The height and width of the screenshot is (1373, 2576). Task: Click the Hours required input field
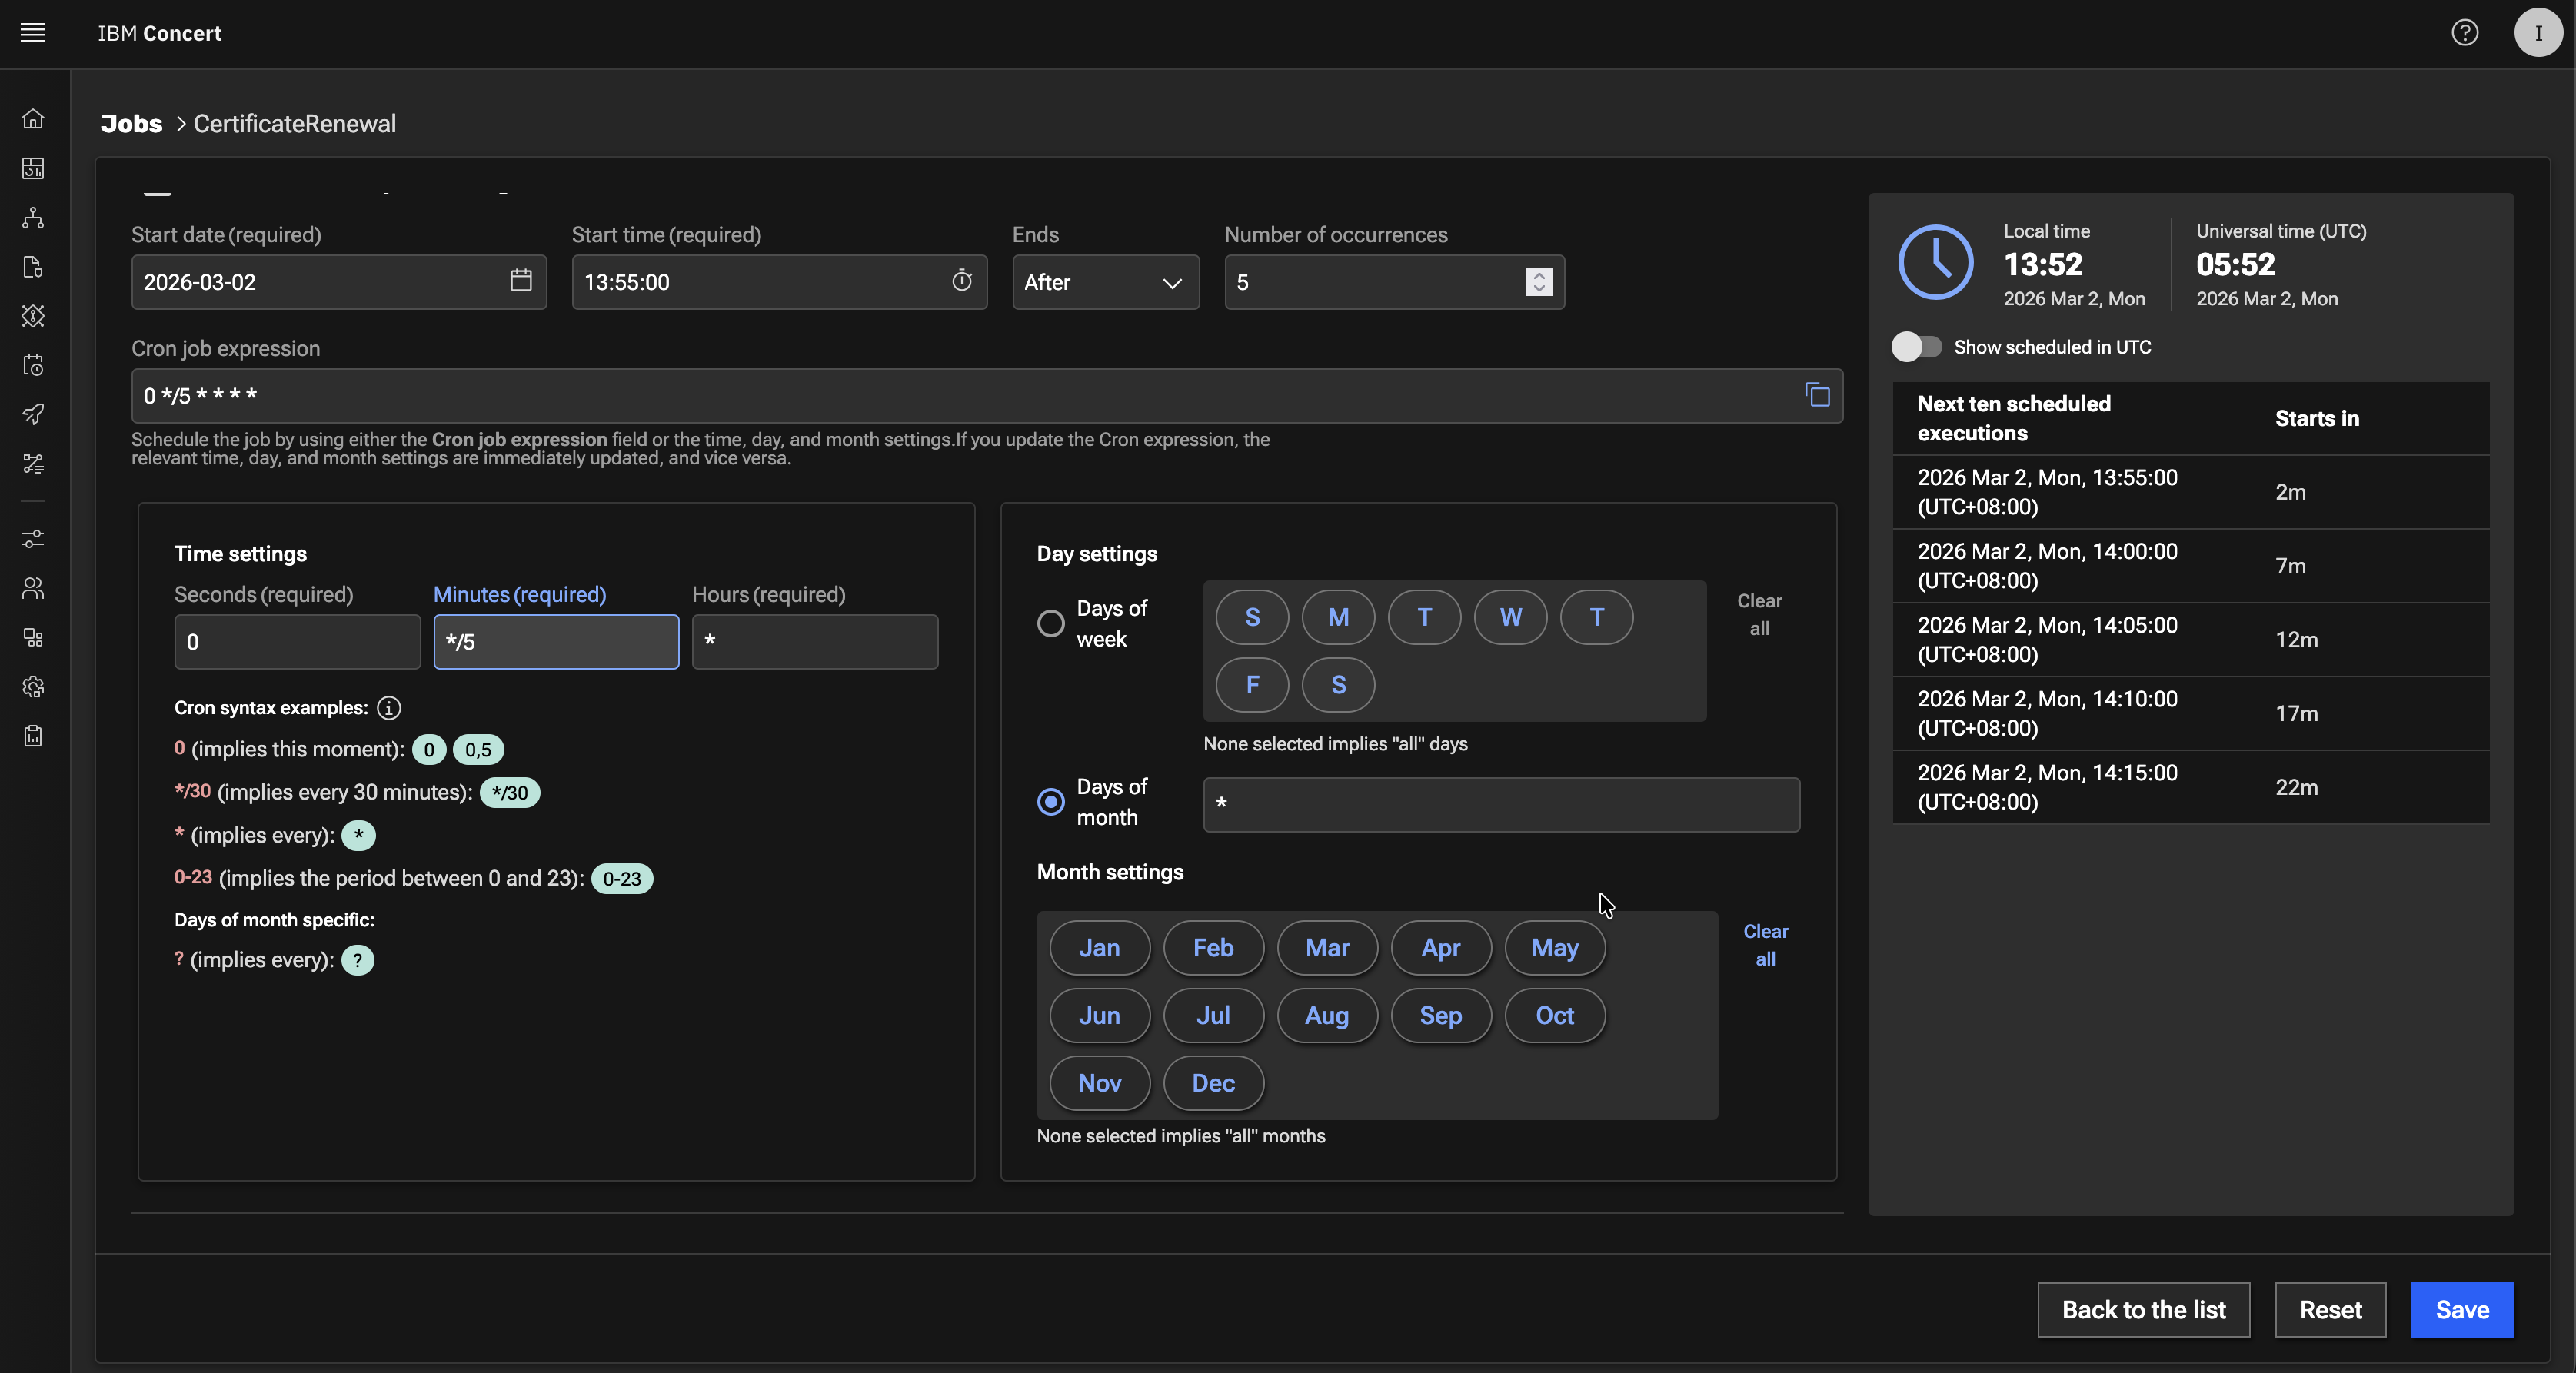coord(814,642)
